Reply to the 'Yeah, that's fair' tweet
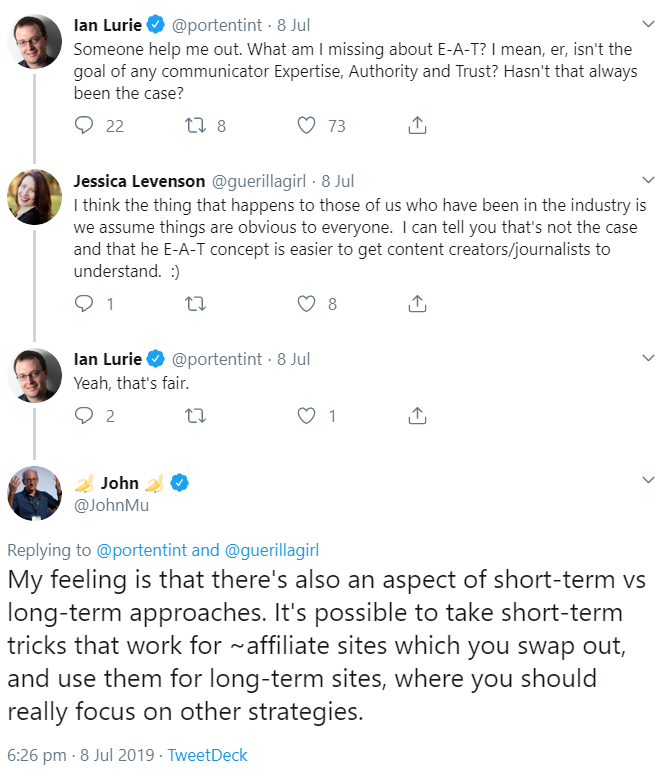Image resolution: width=665 pixels, height=774 pixels. [x=85, y=416]
